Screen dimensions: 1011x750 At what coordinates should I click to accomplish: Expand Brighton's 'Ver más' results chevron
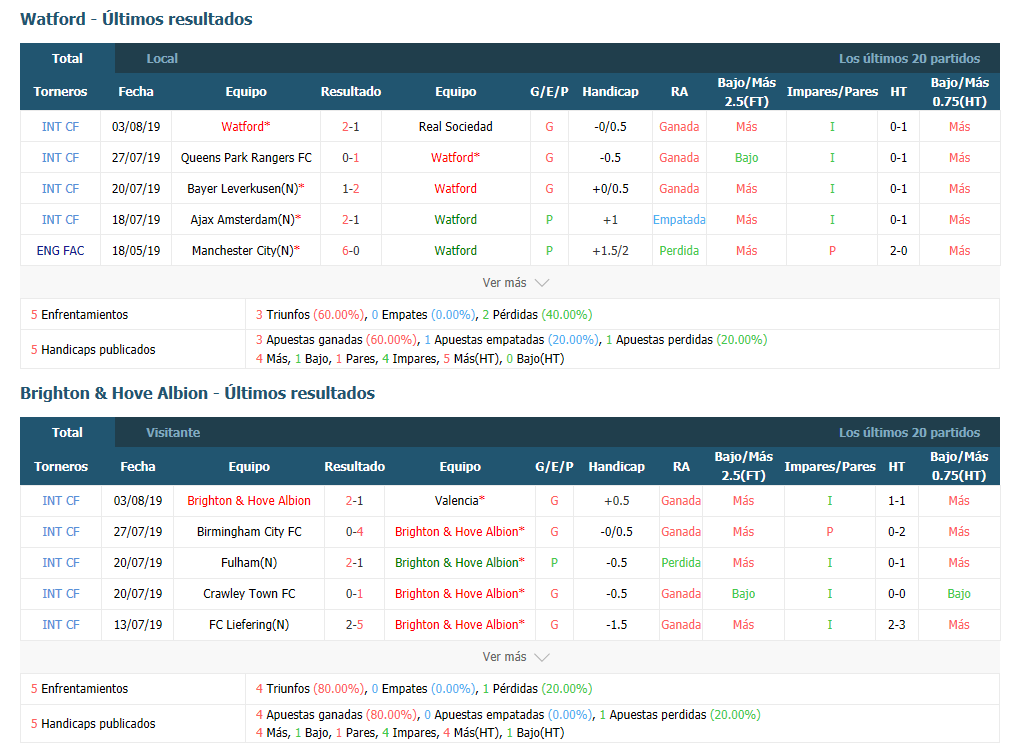(x=541, y=657)
